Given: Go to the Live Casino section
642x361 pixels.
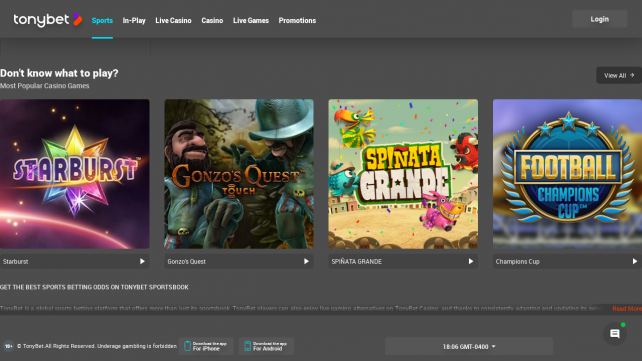Looking at the screenshot, I should click(x=173, y=20).
